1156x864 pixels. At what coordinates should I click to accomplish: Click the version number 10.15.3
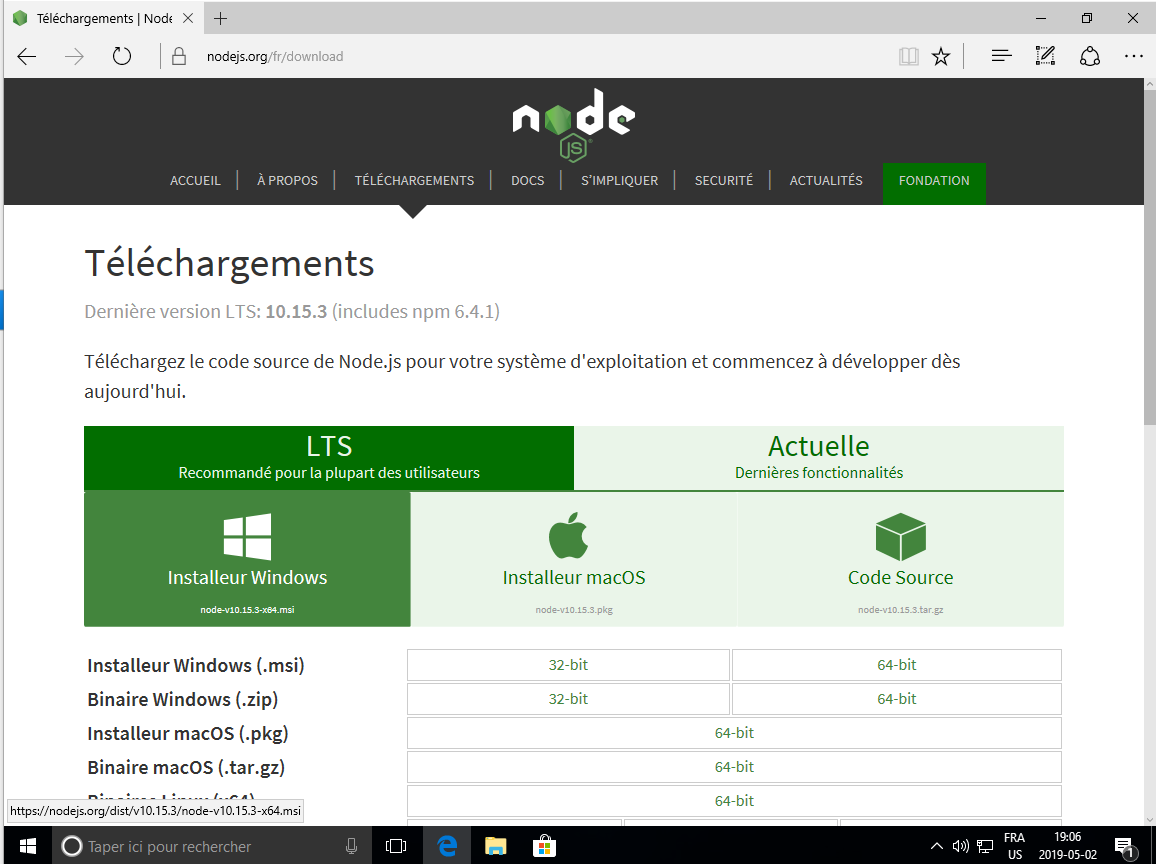click(296, 312)
